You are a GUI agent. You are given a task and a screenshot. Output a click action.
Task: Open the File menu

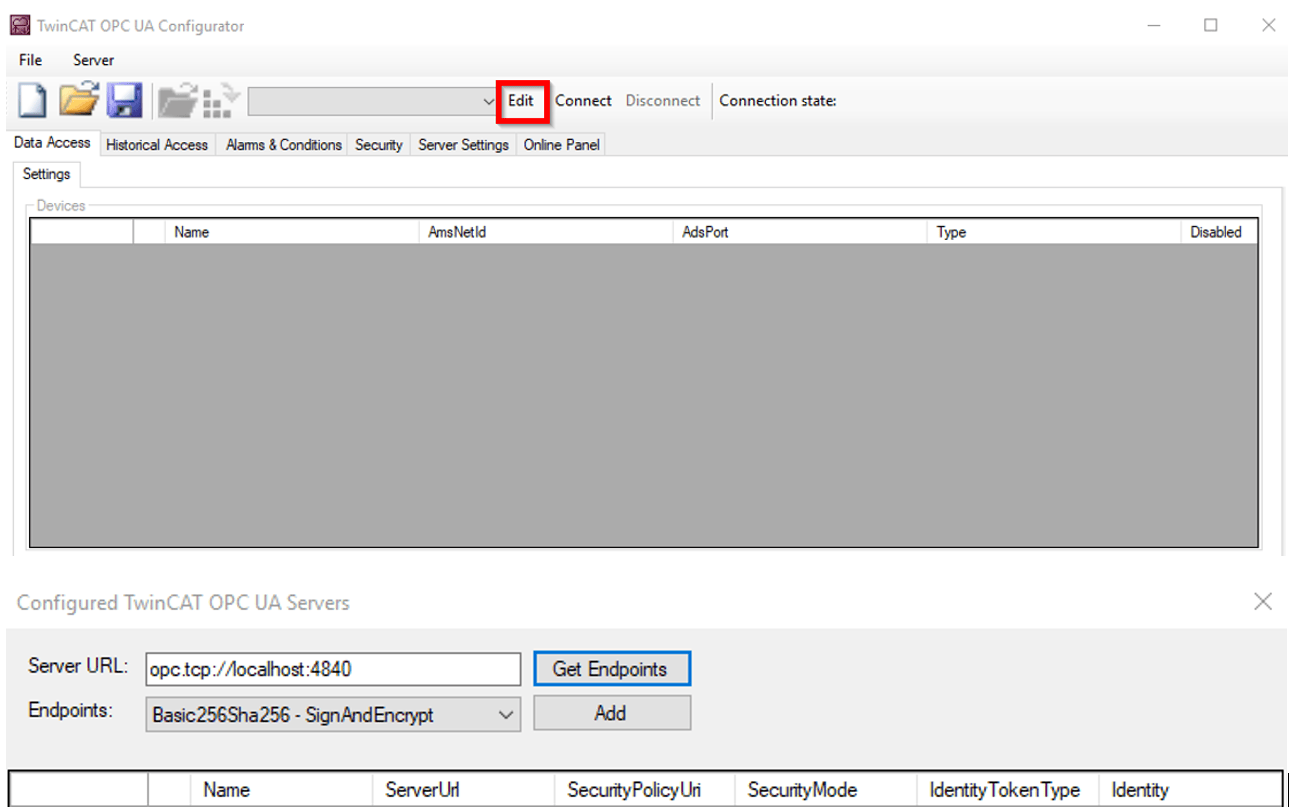click(x=31, y=60)
